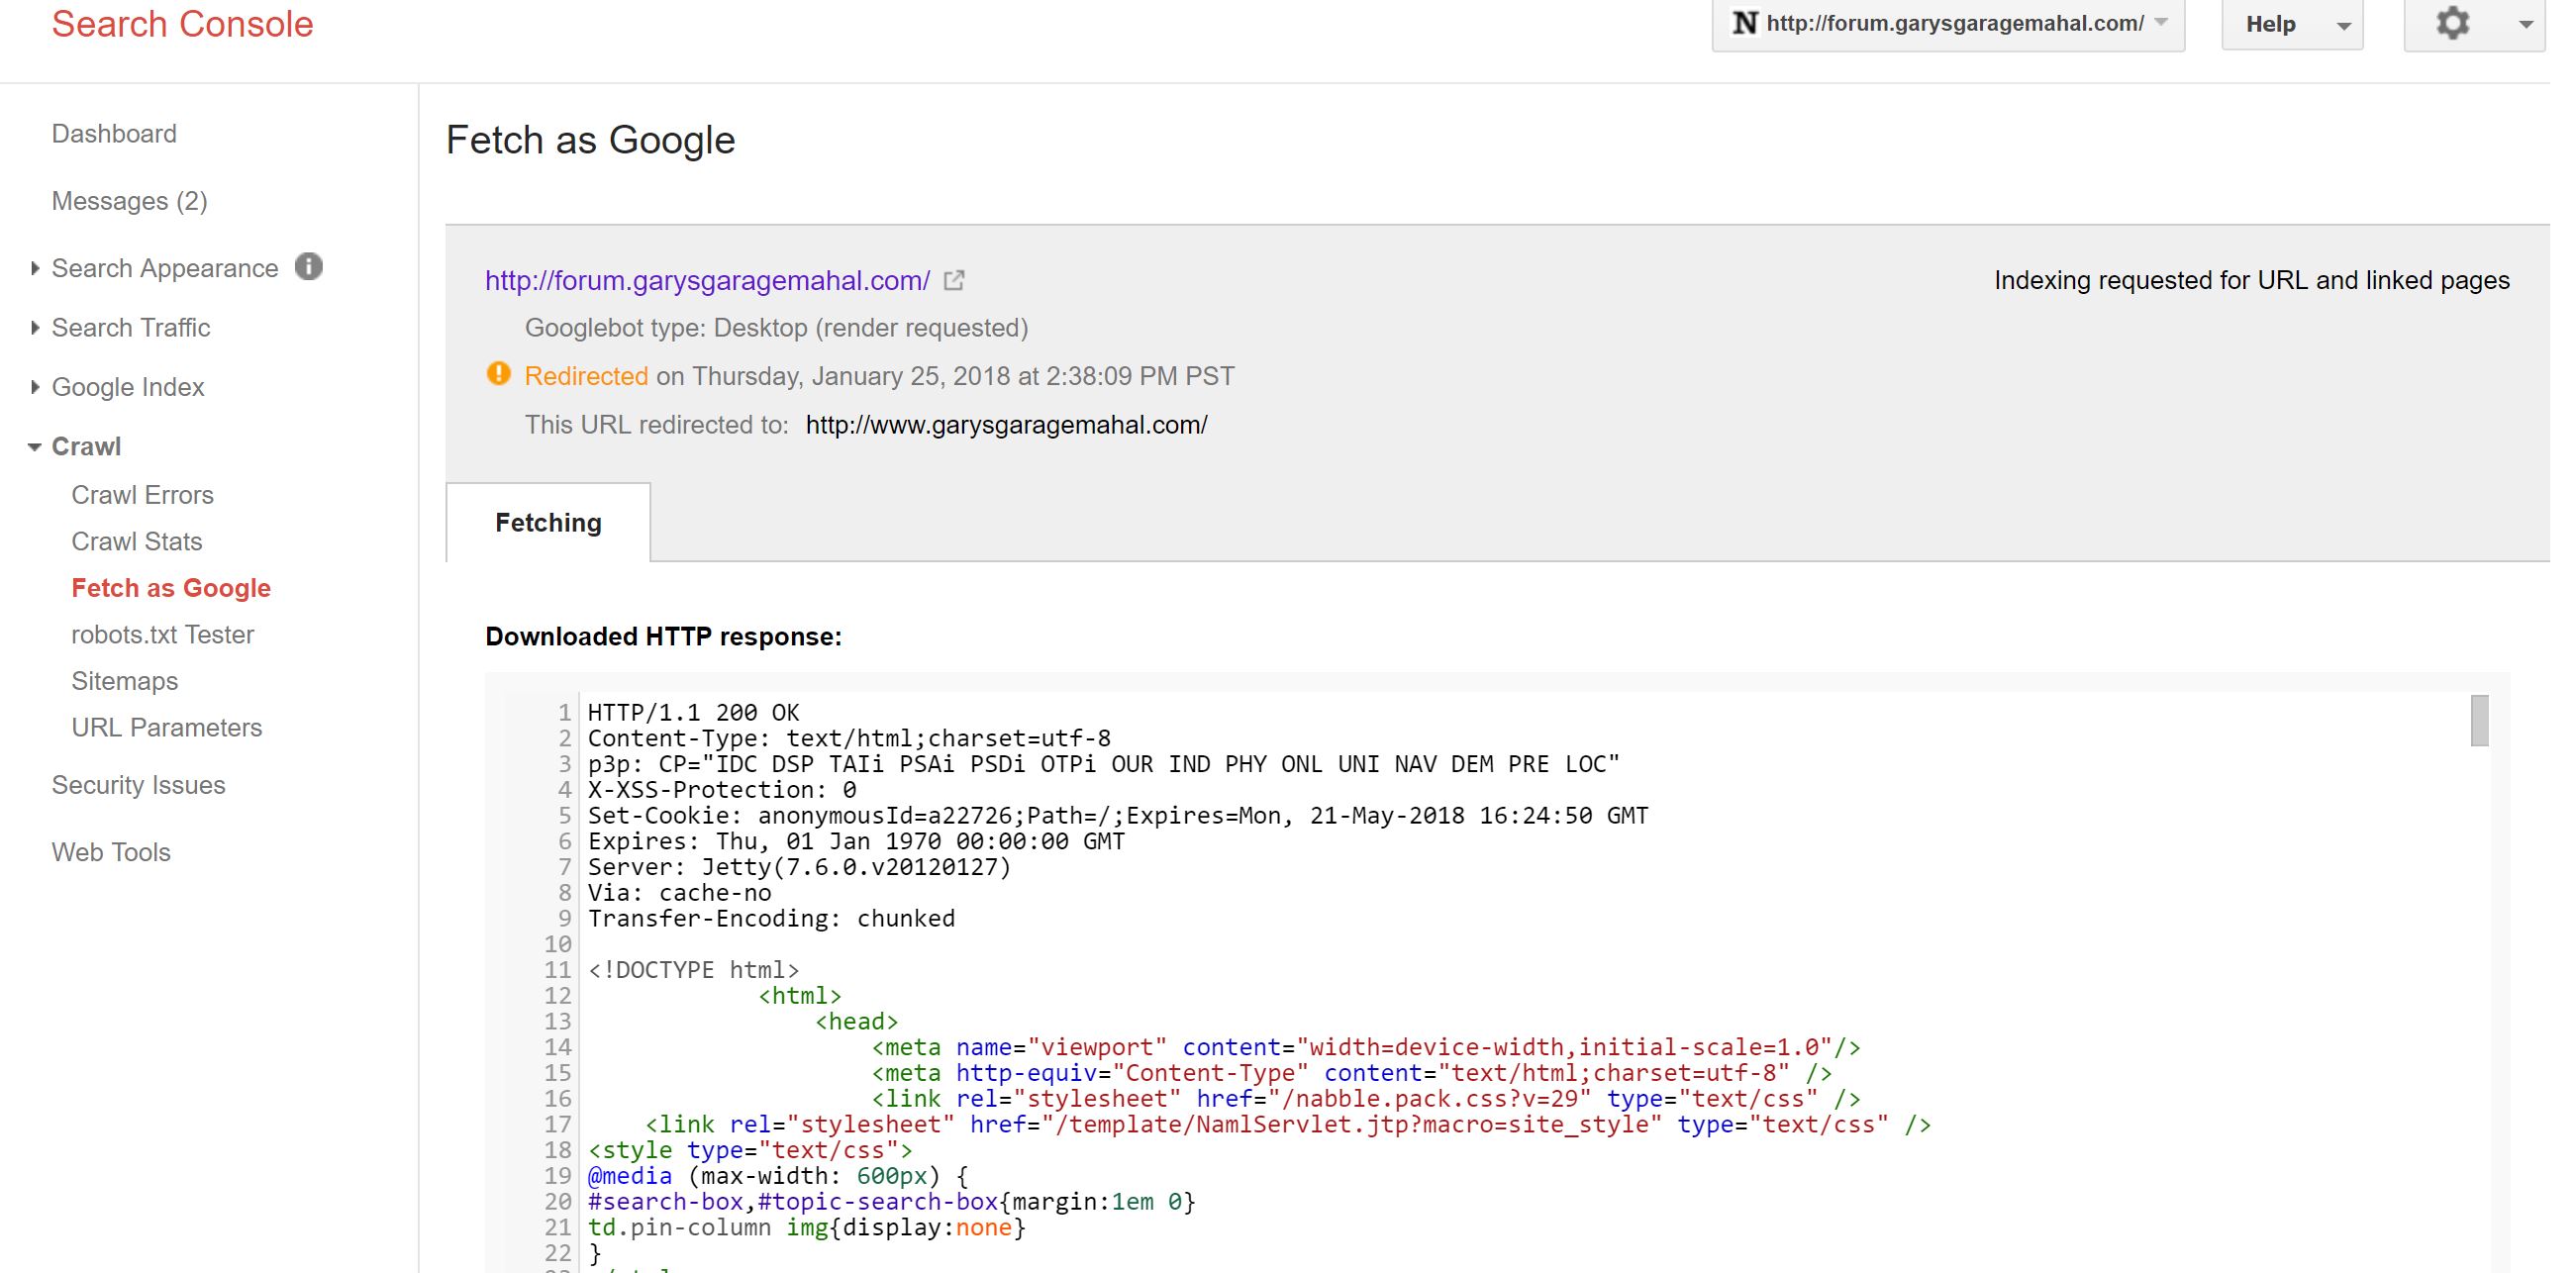This screenshot has height=1273, width=2576.
Task: Click the N site favicon in property selector
Action: click(x=1744, y=23)
